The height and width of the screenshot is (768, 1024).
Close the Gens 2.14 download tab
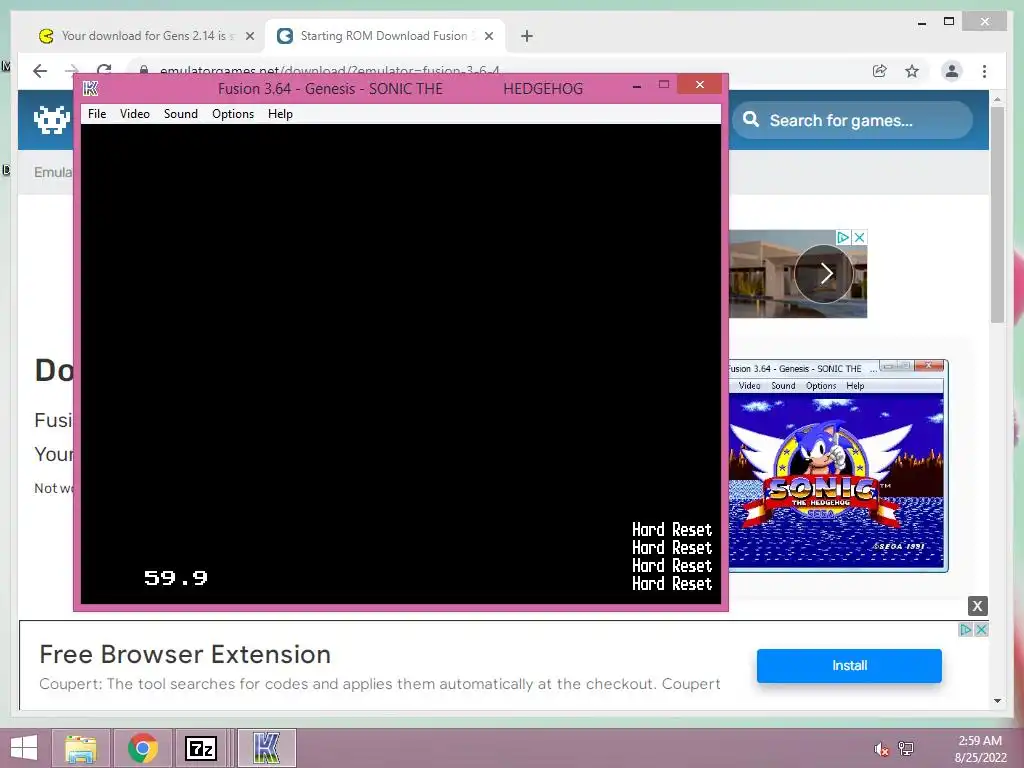(x=249, y=37)
